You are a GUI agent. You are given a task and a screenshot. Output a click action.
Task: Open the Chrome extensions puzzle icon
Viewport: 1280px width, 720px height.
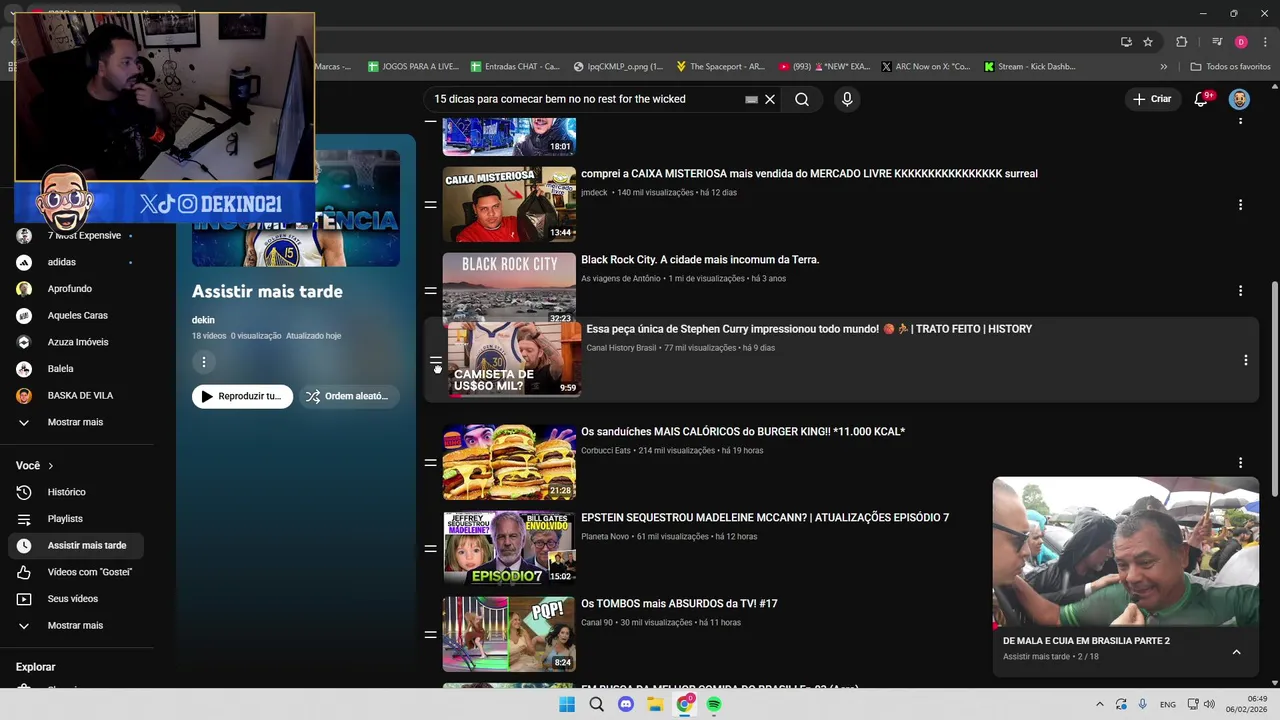point(1182,42)
